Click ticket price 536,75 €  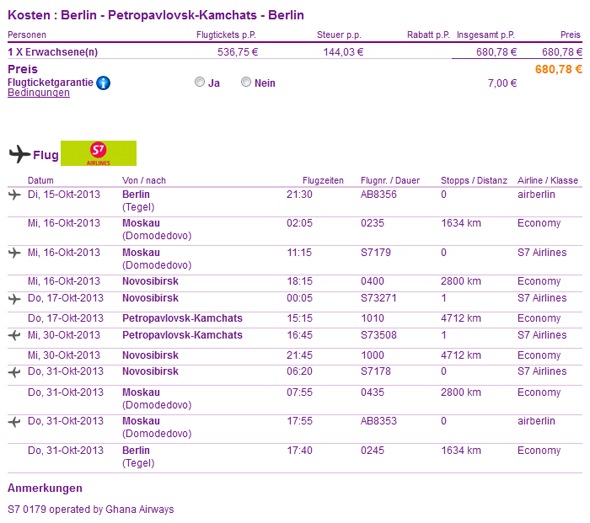pyautogui.click(x=238, y=52)
